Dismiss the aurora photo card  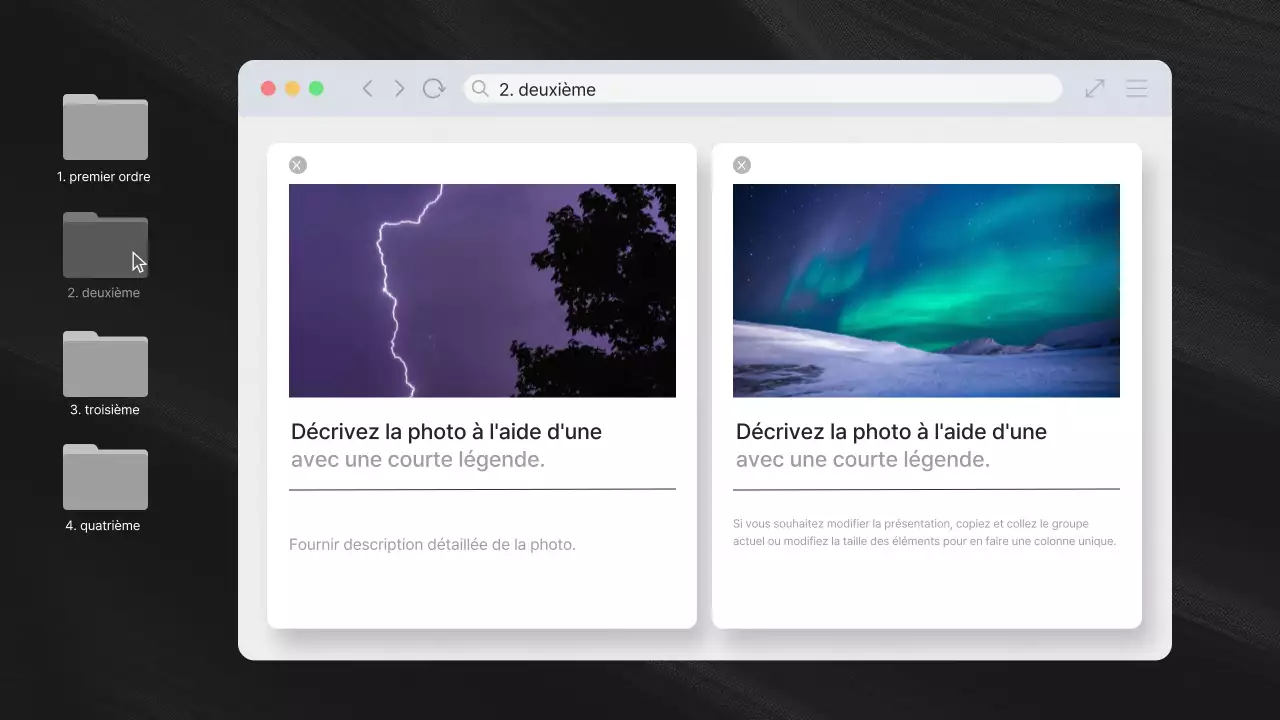(x=741, y=164)
